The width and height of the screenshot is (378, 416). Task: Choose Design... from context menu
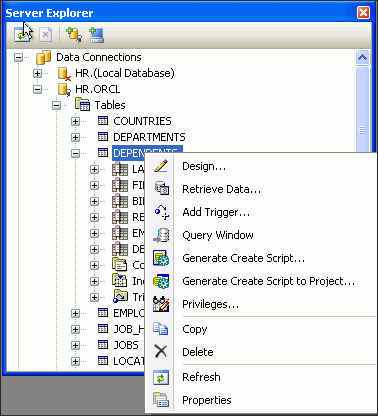[260, 166]
